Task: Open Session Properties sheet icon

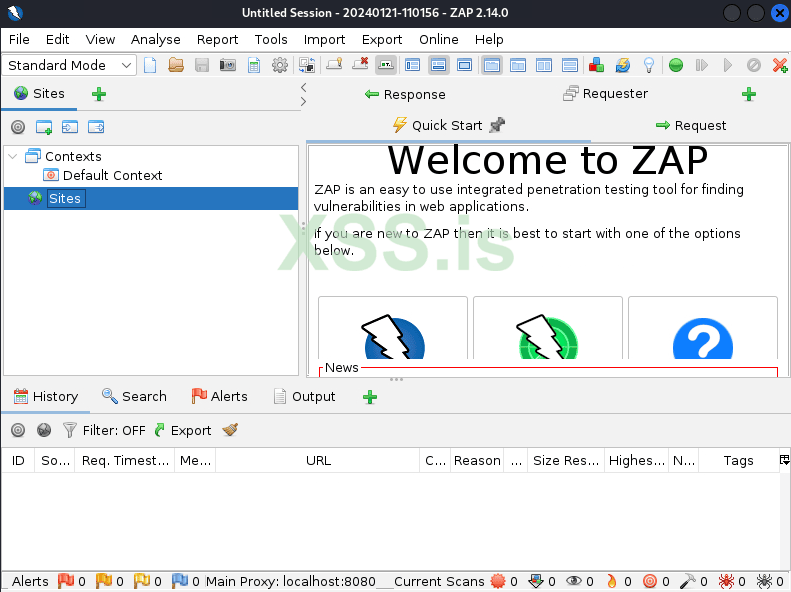Action: click(x=254, y=65)
